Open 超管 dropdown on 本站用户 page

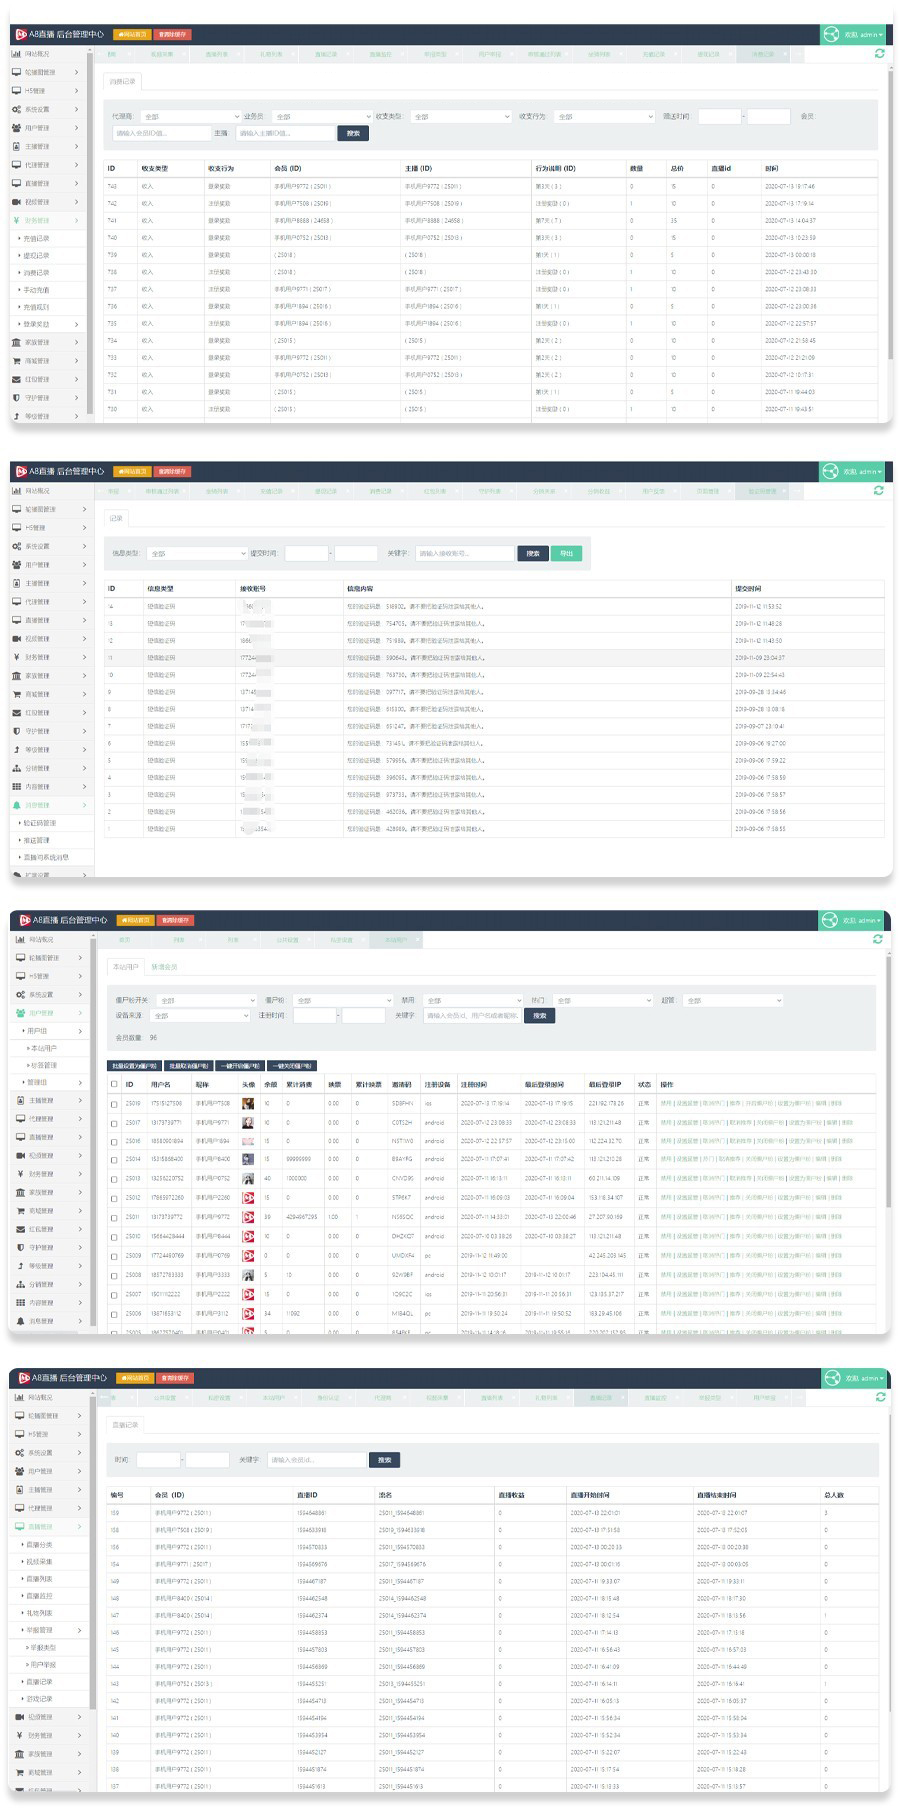[733, 1000]
